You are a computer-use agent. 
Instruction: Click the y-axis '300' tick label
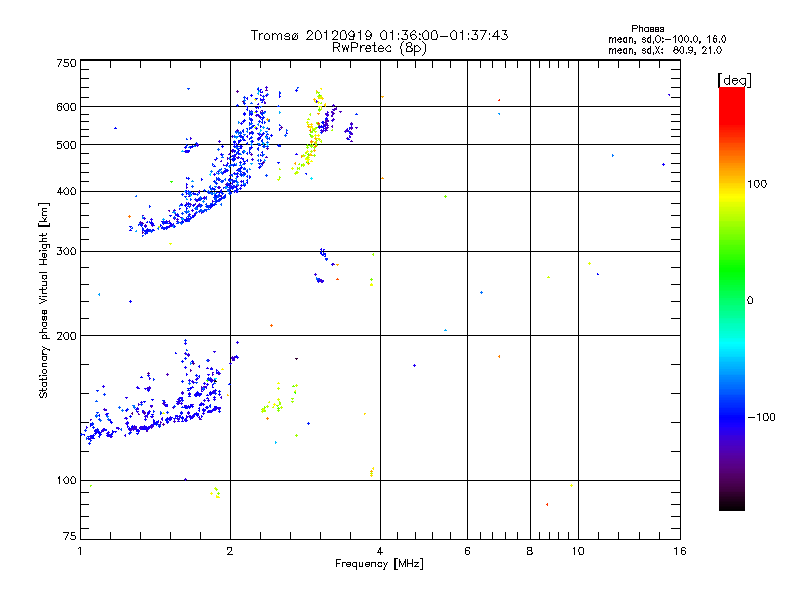67,252
